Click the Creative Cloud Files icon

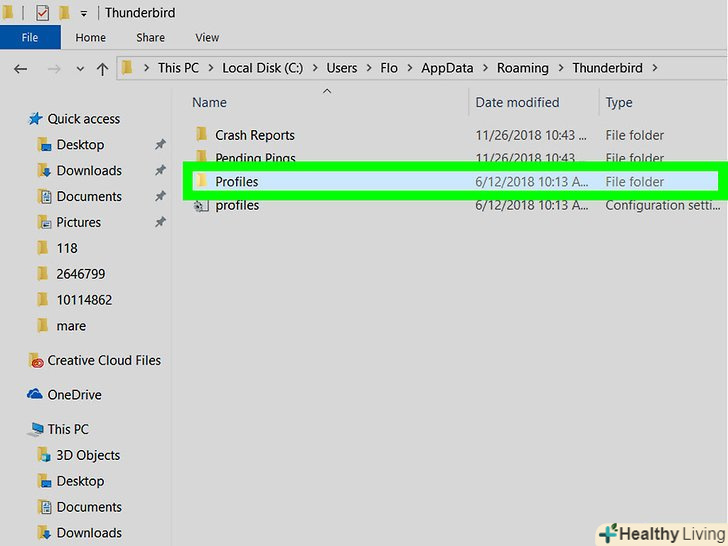[x=36, y=361]
